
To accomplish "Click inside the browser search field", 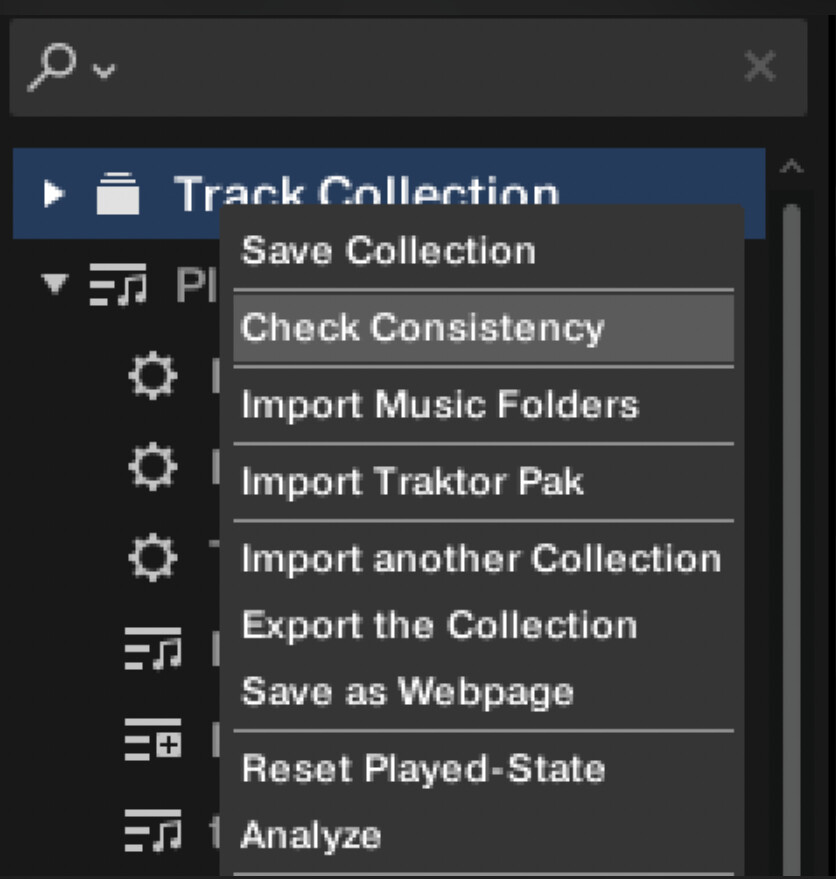I will [x=420, y=67].
